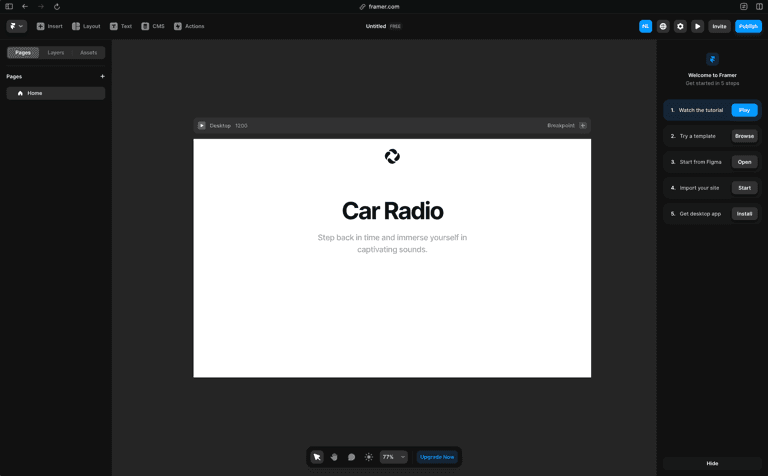This screenshot has height=476, width=768.
Task: Click the Invite button
Action: (719, 26)
